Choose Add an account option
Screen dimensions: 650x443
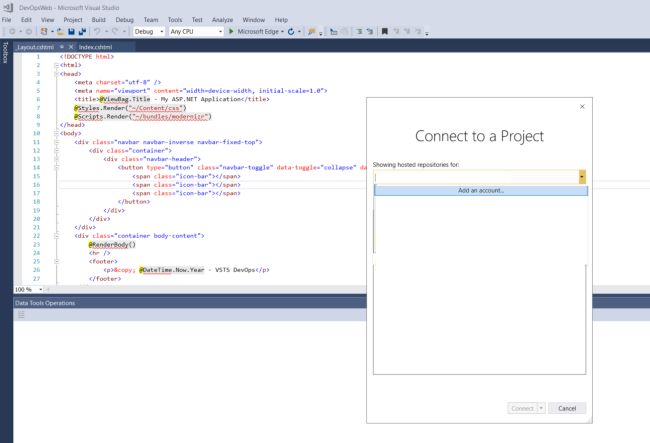click(480, 190)
